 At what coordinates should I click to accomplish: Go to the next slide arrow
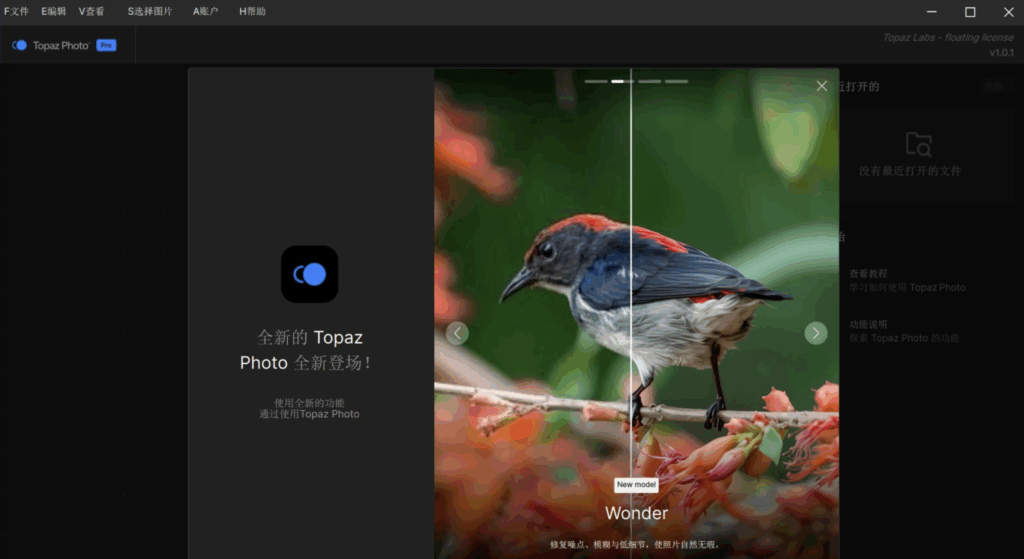(x=816, y=333)
